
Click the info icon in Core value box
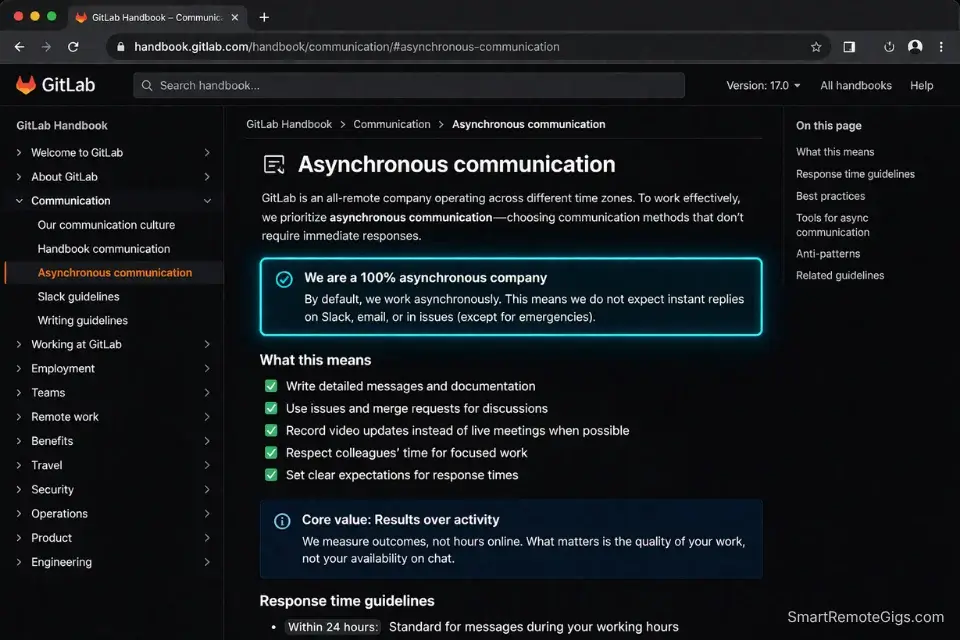coord(282,521)
